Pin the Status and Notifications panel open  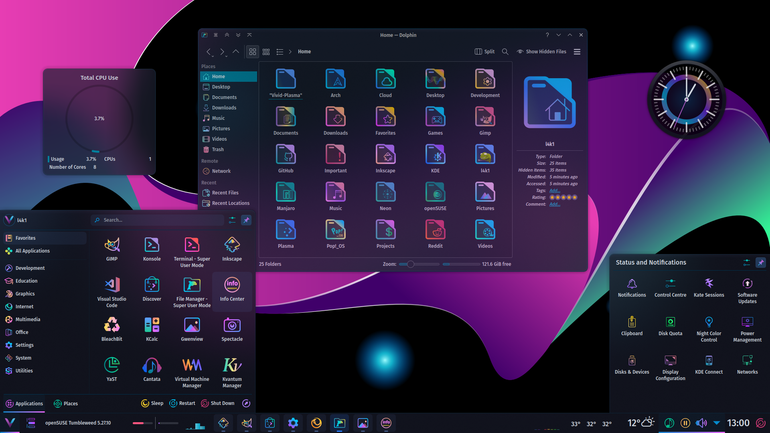pos(760,263)
